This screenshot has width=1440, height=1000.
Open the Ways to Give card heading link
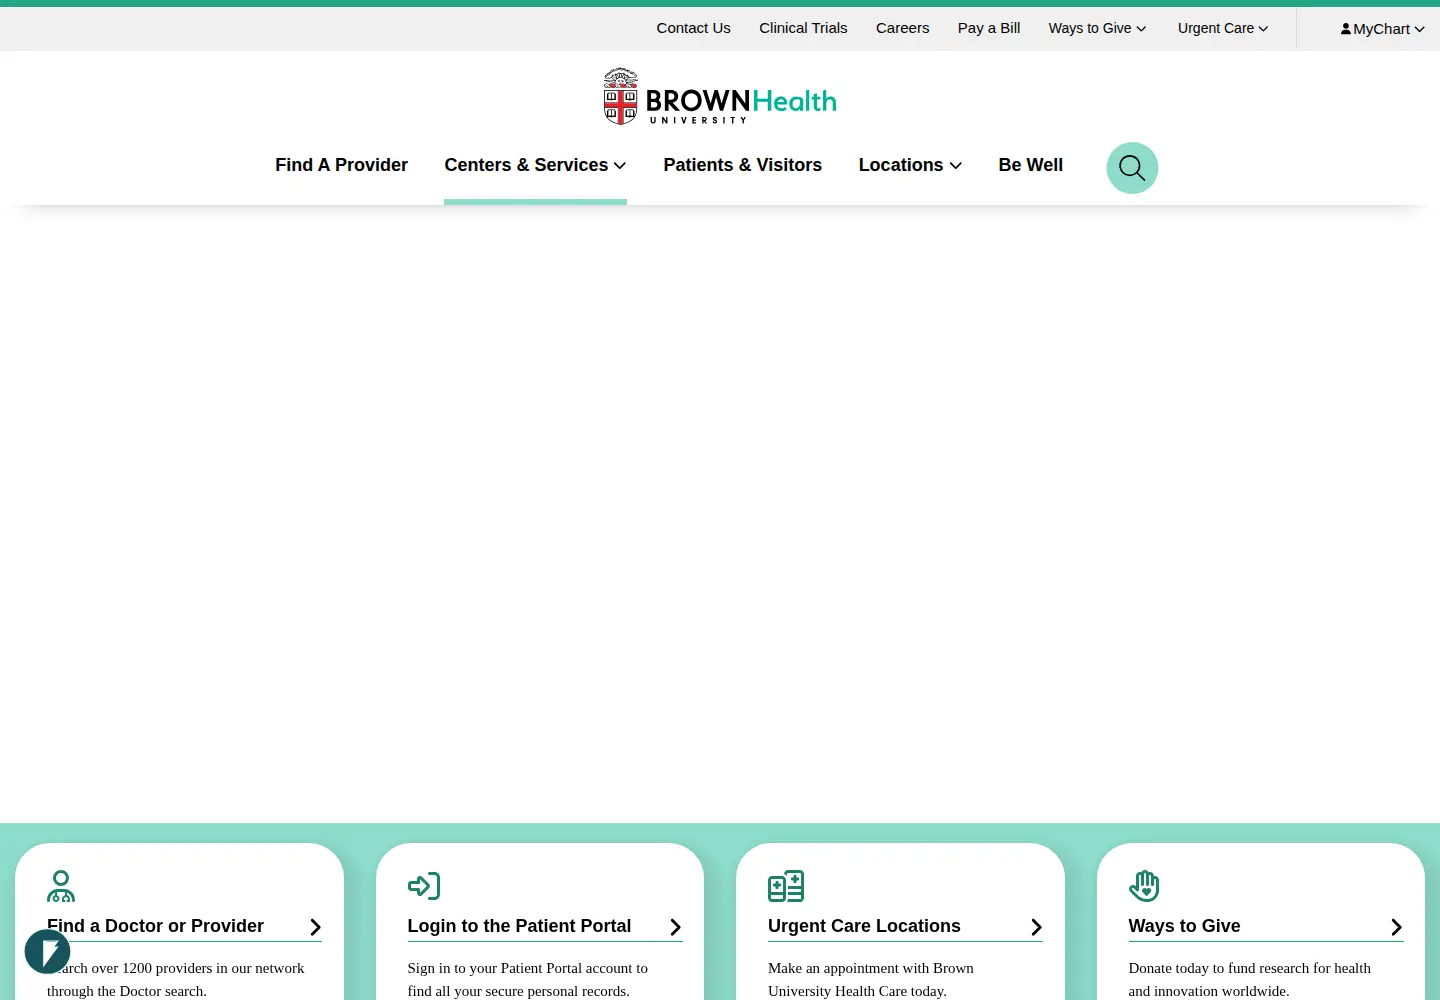pos(1184,926)
